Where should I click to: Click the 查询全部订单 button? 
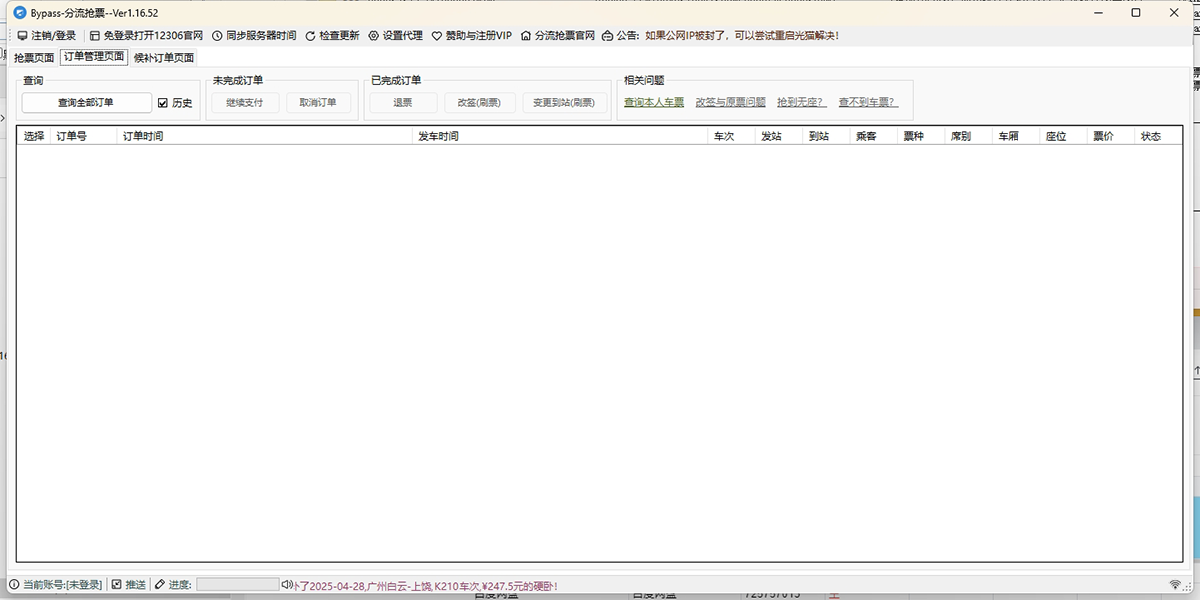[85, 102]
